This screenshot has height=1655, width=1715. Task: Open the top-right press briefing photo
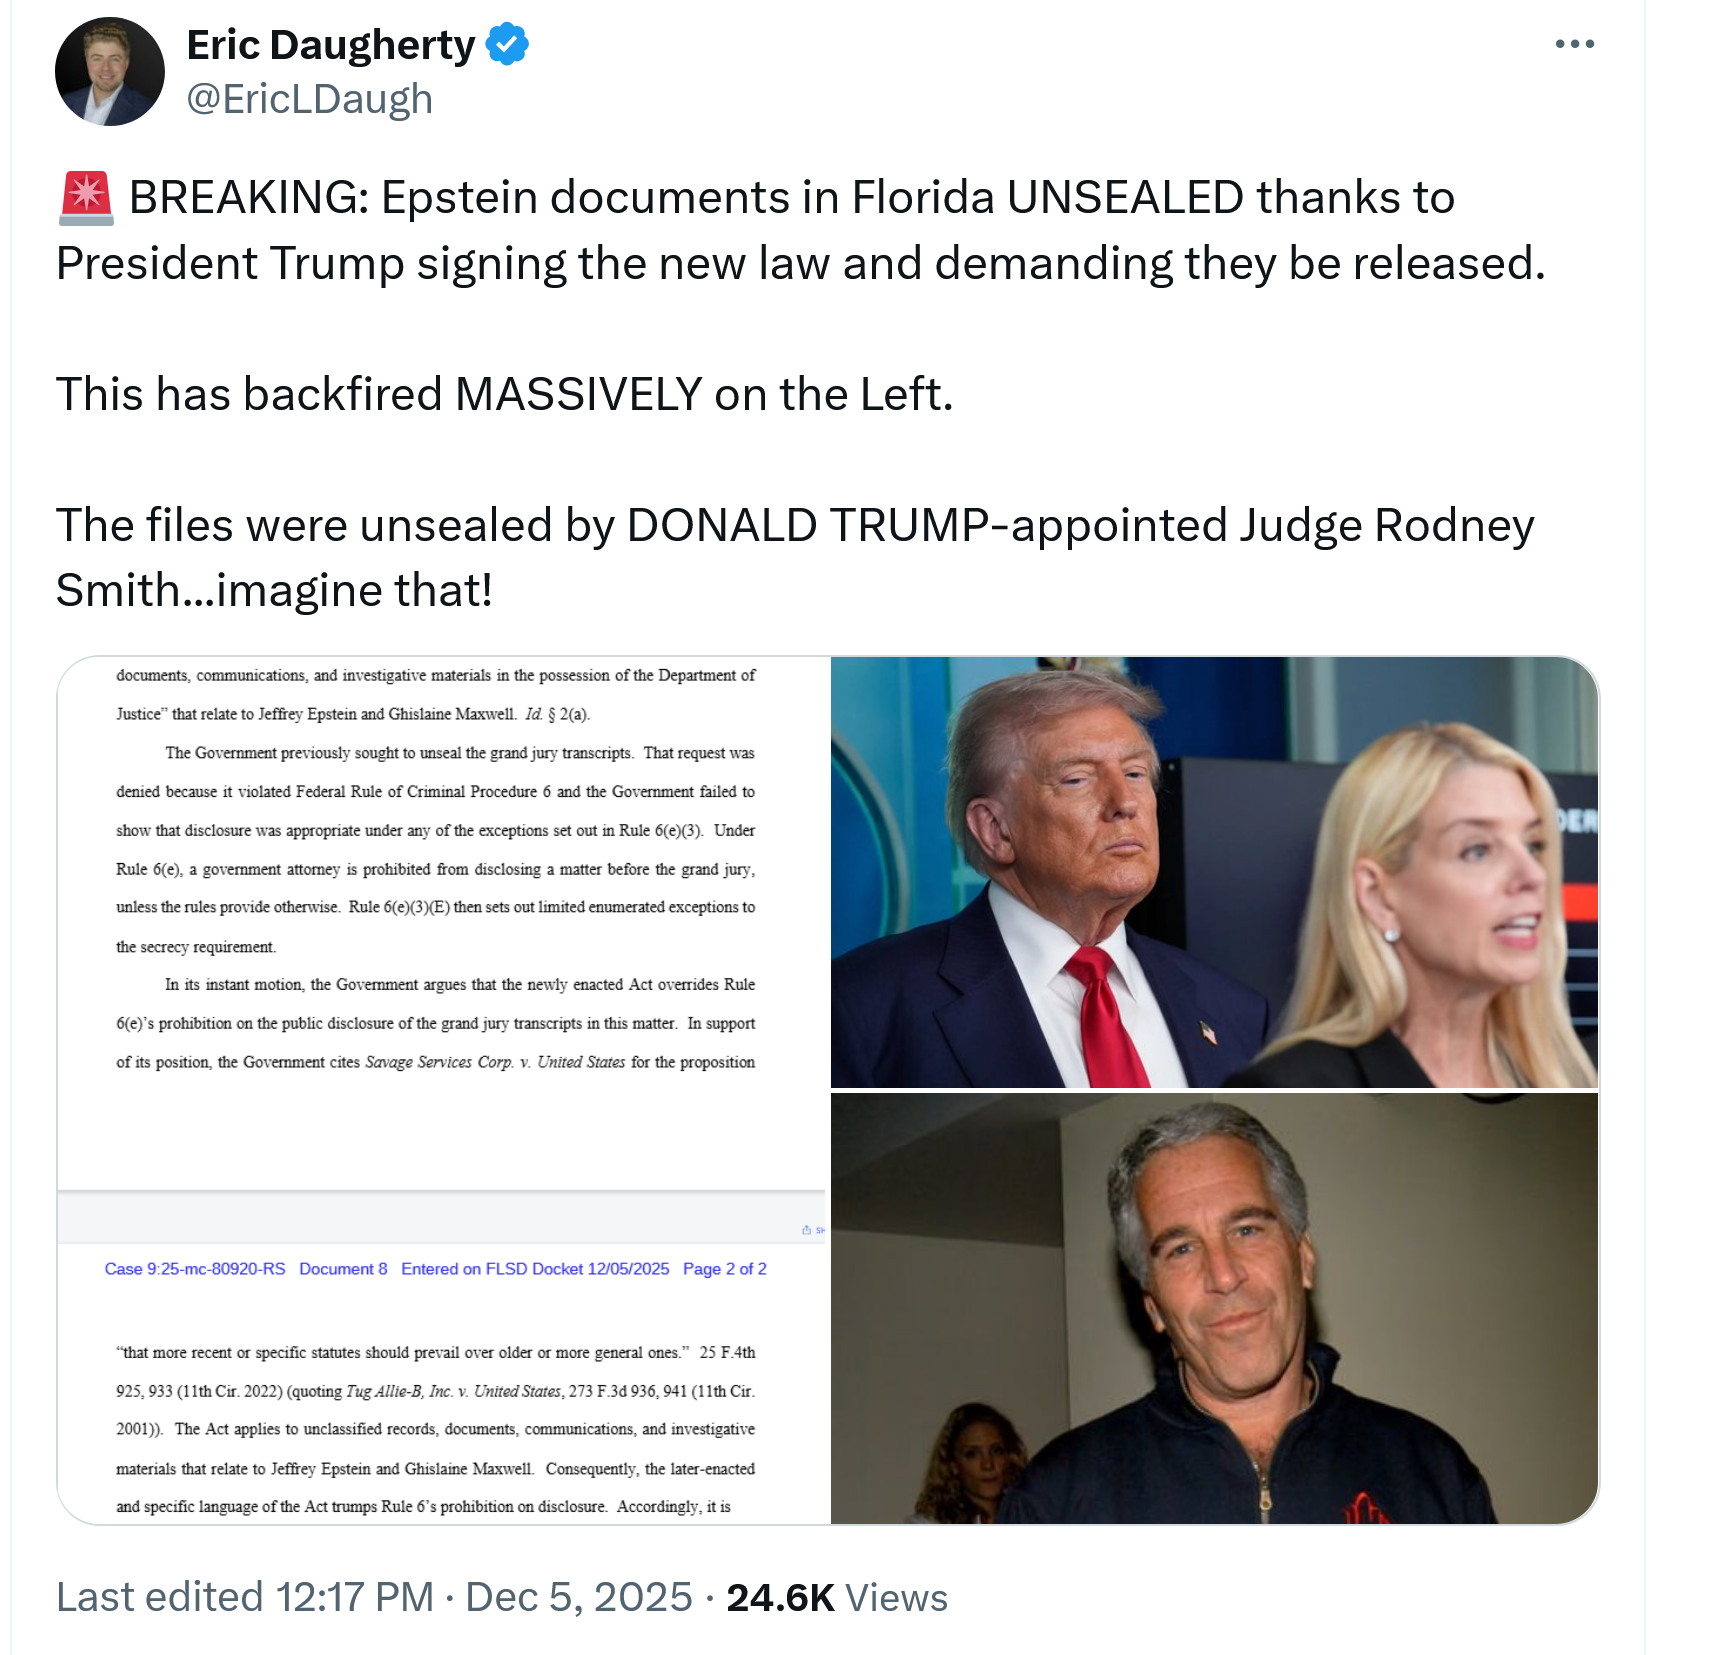coord(1214,872)
